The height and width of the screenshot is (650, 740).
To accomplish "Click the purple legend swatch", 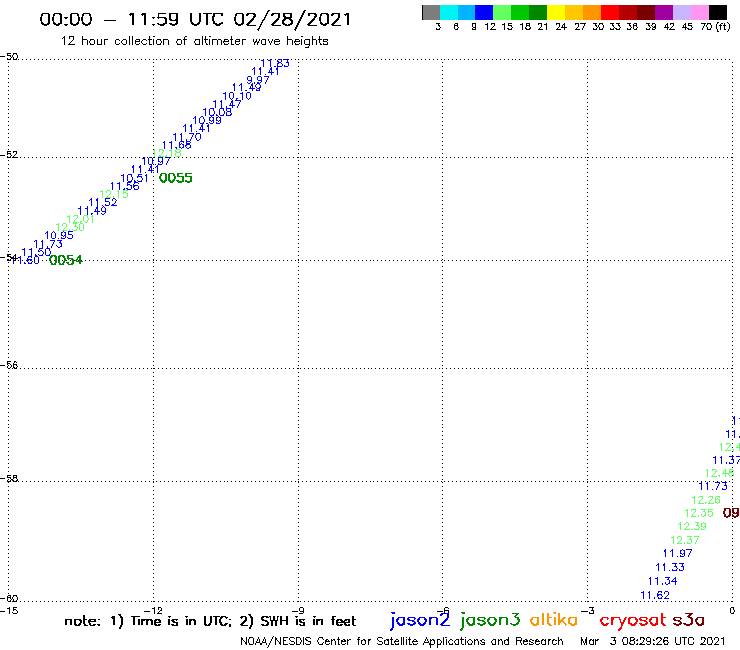I will coord(664,12).
